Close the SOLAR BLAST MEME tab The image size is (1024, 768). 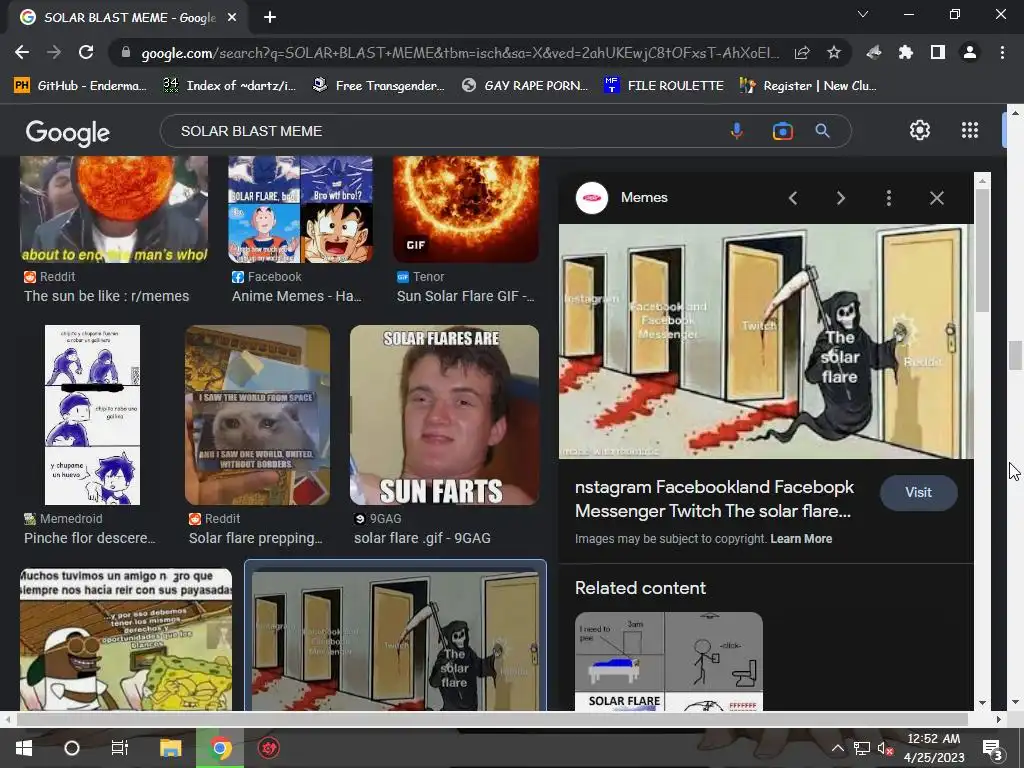point(232,18)
